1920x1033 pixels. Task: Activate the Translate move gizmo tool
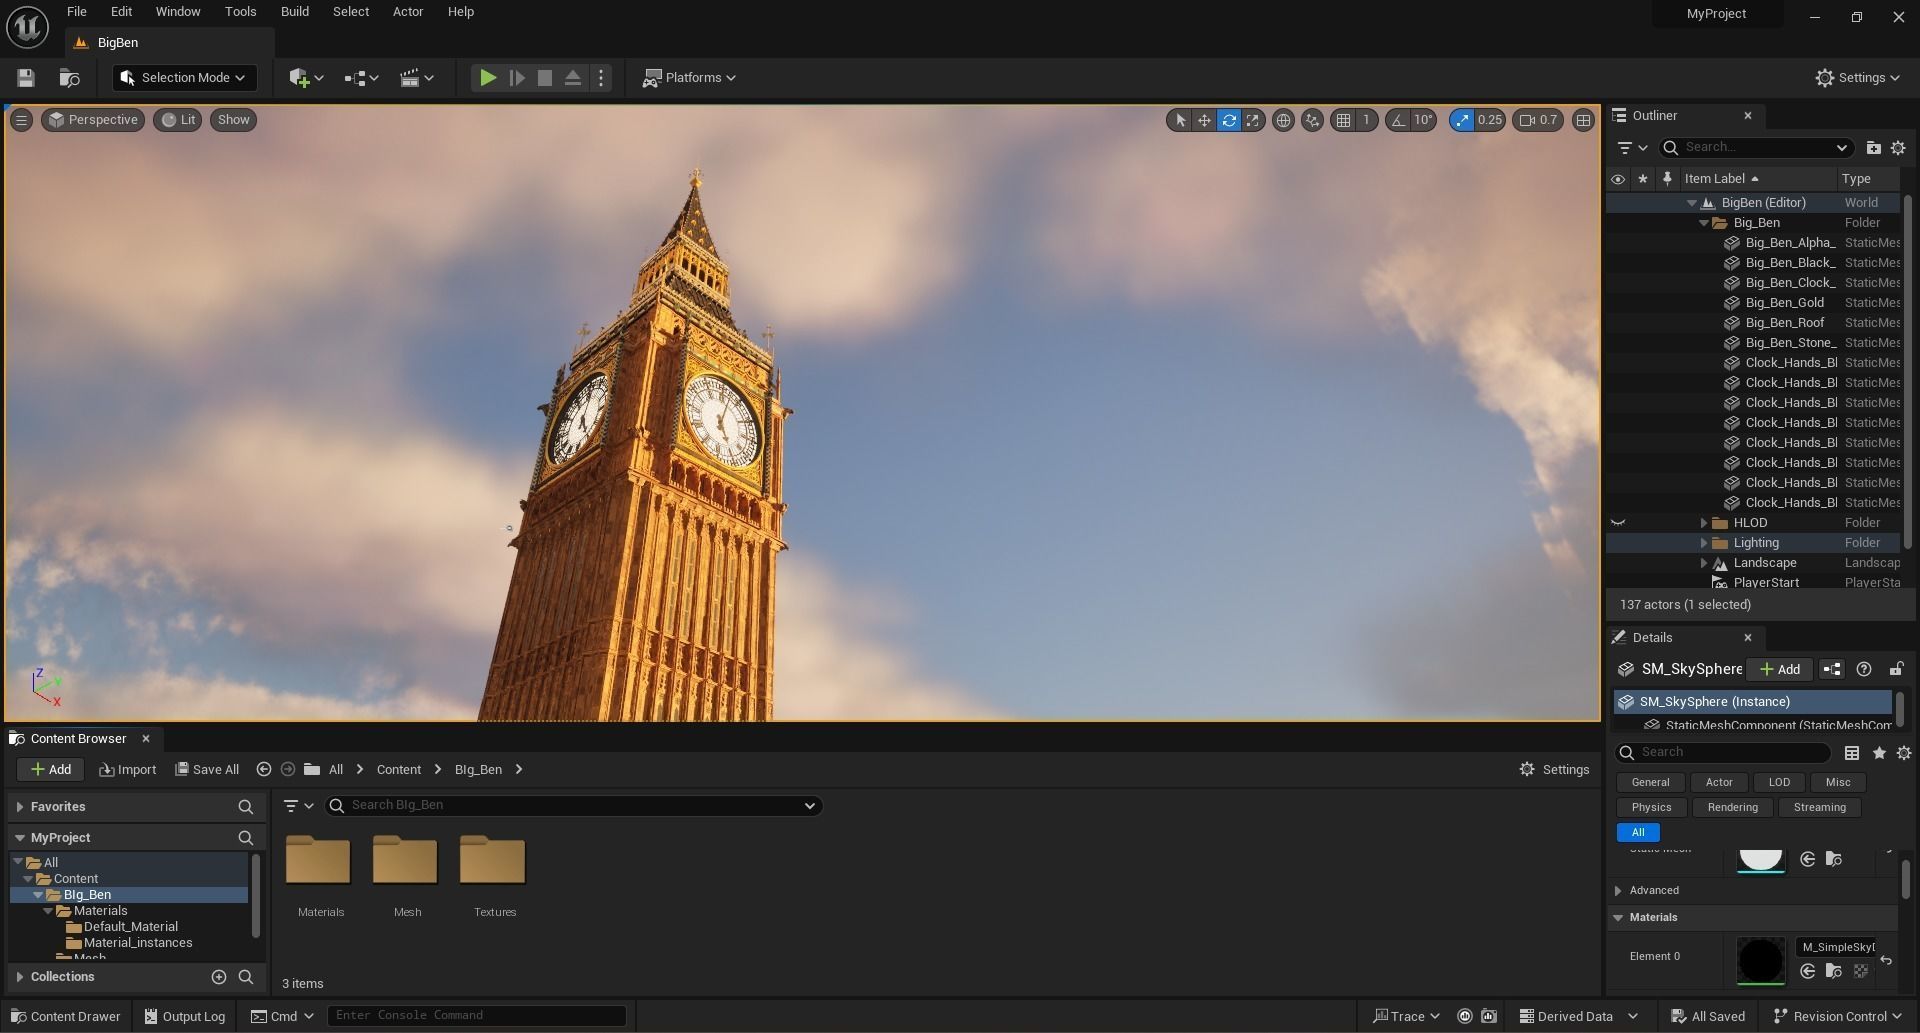pyautogui.click(x=1204, y=120)
